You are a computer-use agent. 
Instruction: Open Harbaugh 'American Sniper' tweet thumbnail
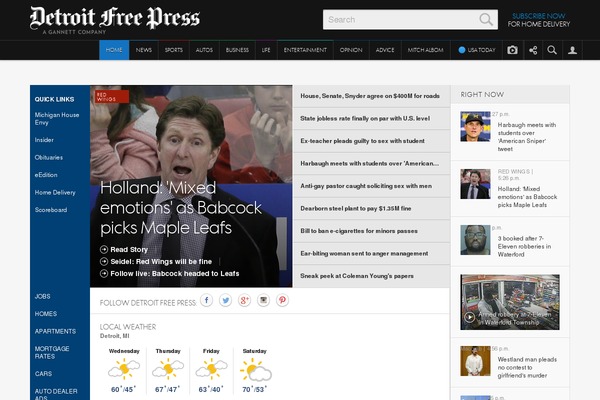pyautogui.click(x=475, y=127)
